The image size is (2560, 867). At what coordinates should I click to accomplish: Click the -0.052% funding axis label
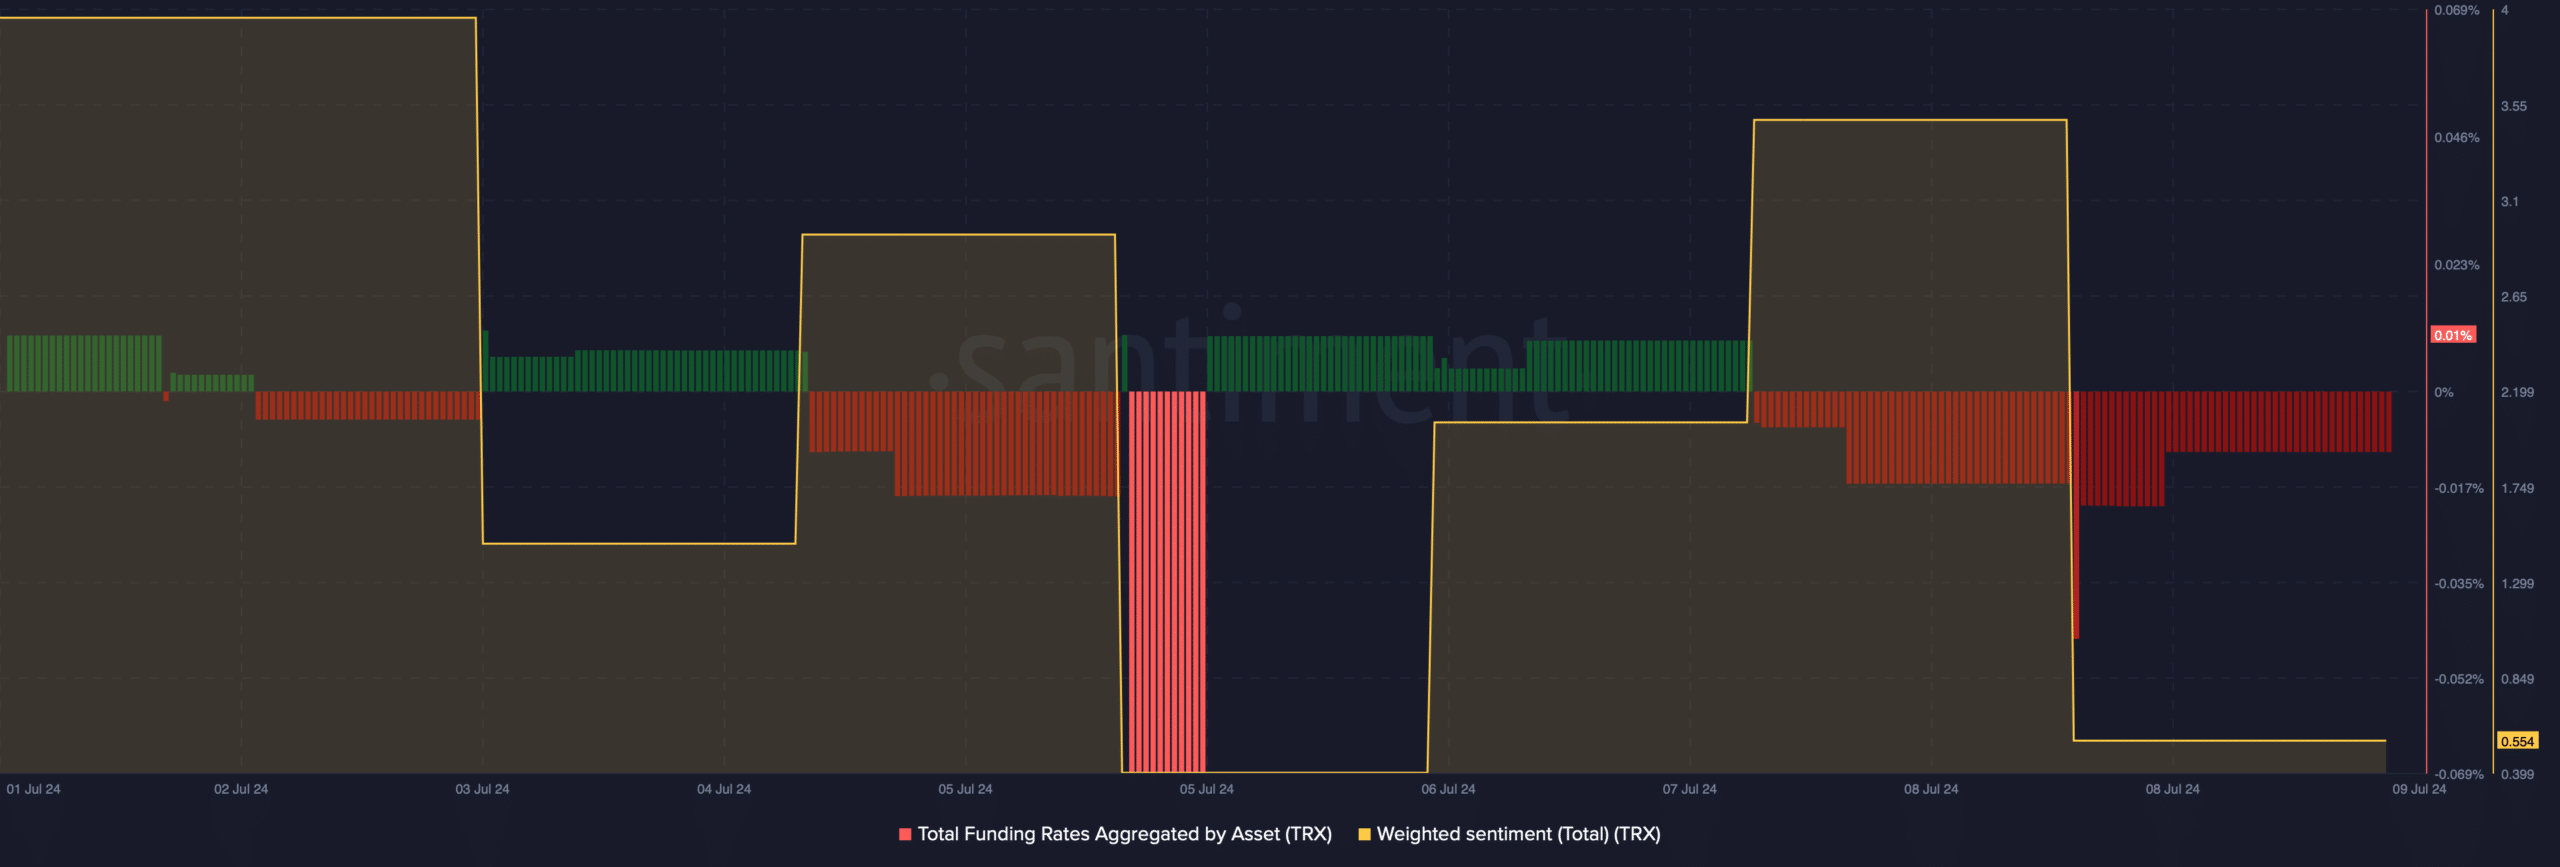2458,679
